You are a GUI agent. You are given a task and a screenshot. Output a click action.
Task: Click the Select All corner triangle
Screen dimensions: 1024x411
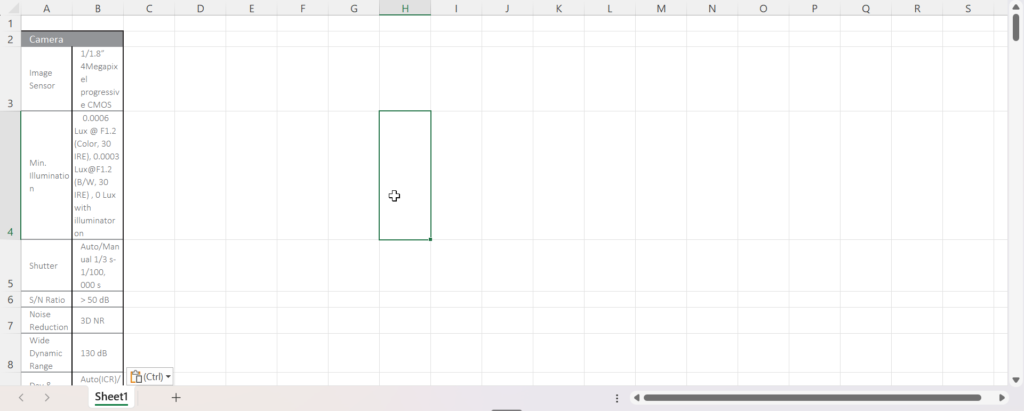click(10, 9)
